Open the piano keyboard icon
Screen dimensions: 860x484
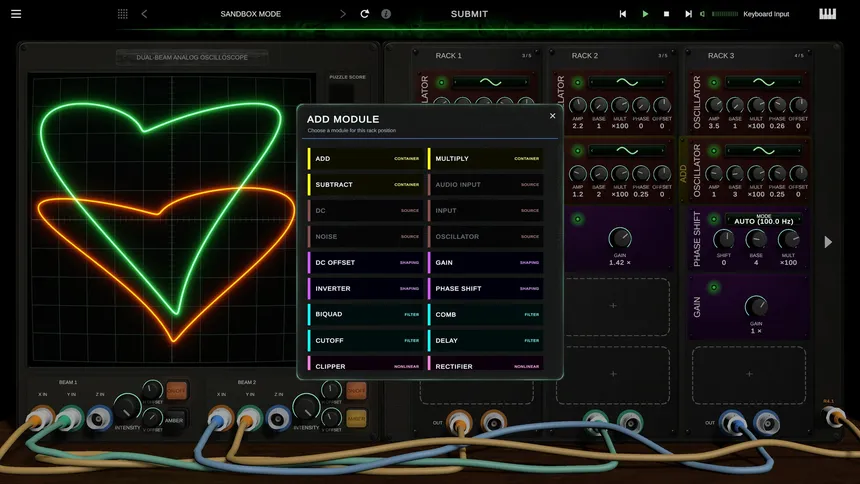point(828,14)
